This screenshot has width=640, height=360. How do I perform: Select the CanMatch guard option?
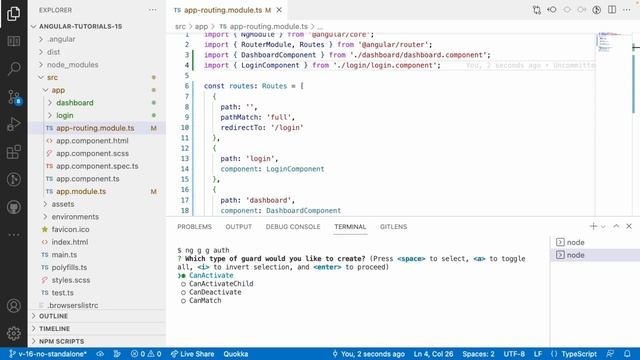coord(205,300)
